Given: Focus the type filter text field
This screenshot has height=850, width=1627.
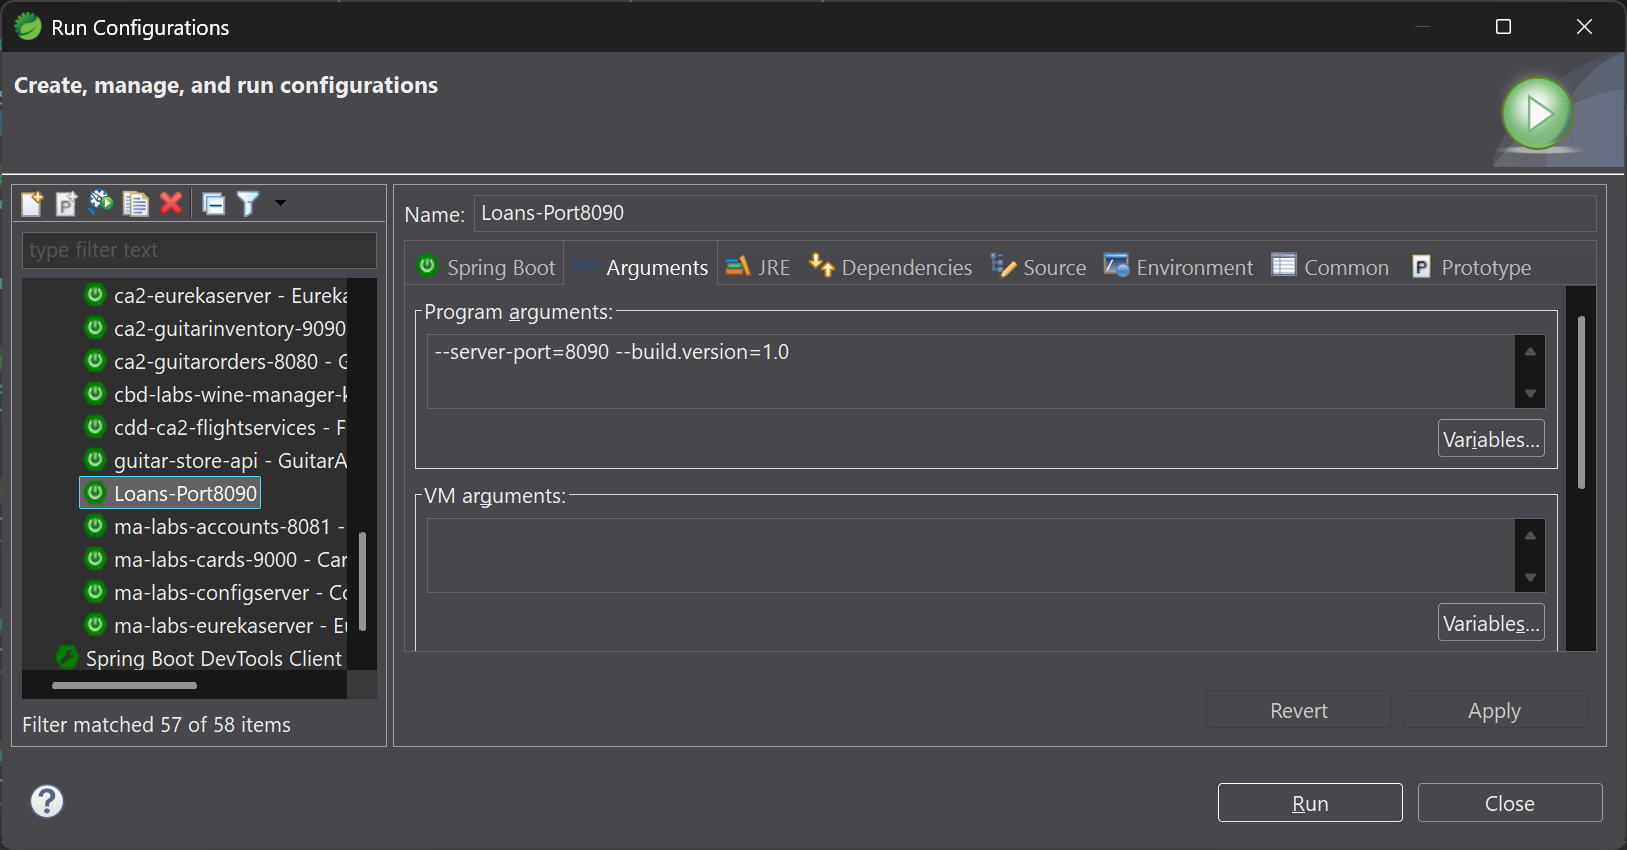Looking at the screenshot, I should point(199,250).
